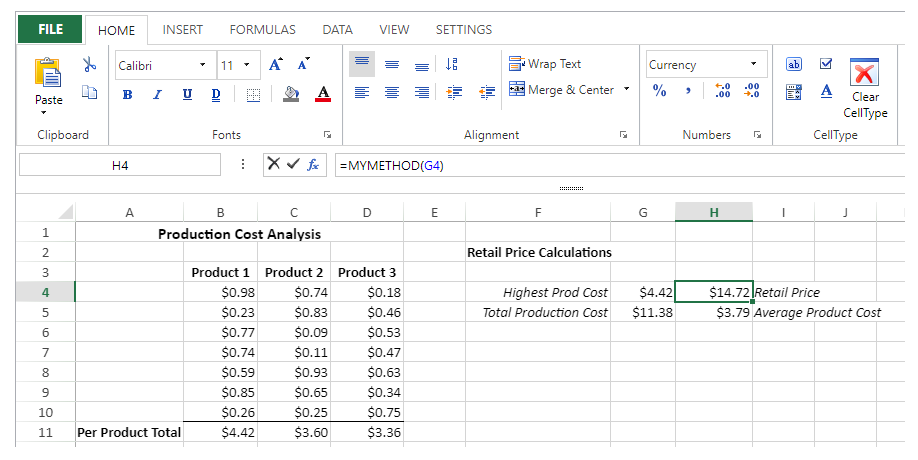The image size is (918, 460).
Task: Insert the checkbox cell type icon
Action: (827, 64)
